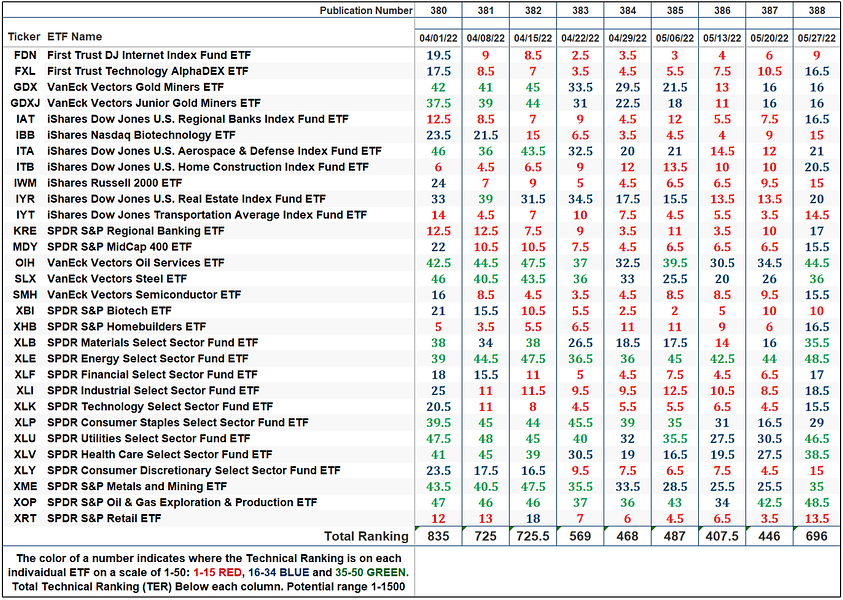This screenshot has height=600, width=843.
Task: Select MDY value 22 for 04/01/22
Action: (x=438, y=247)
